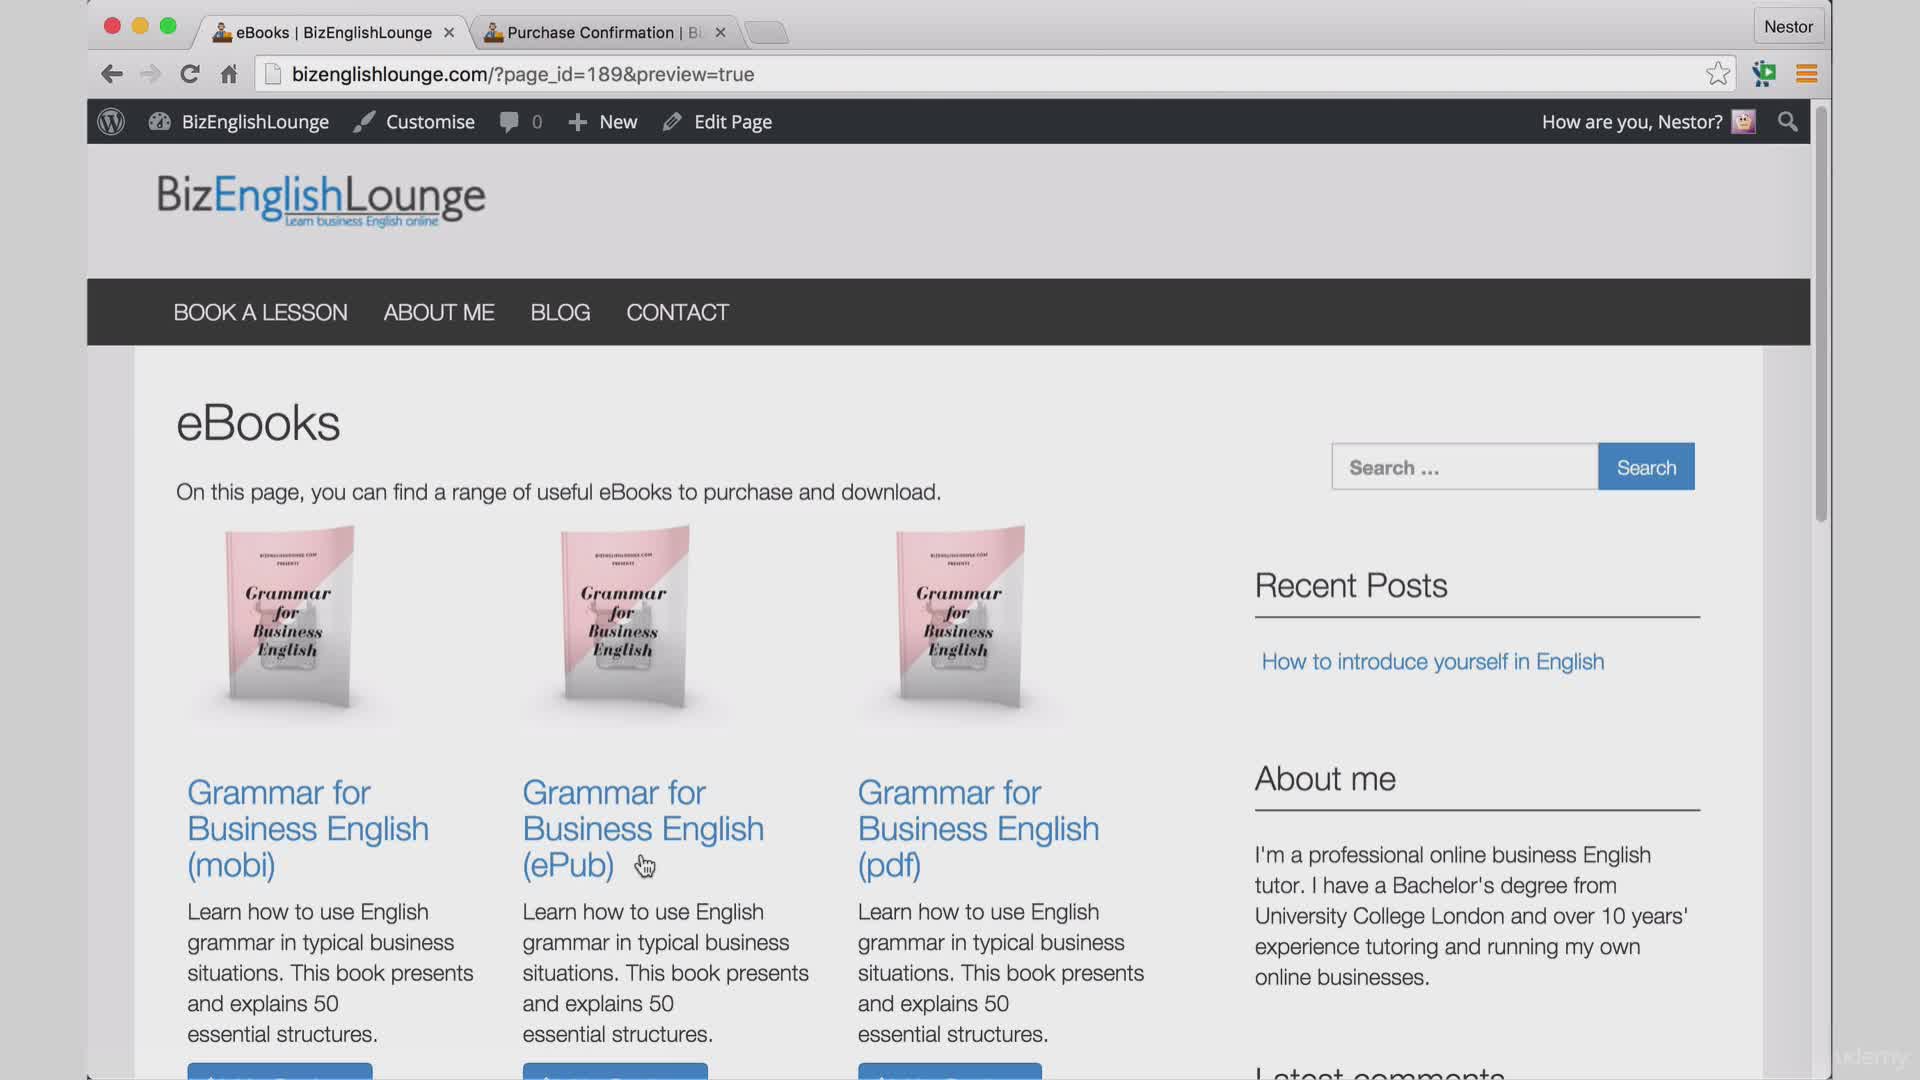Image resolution: width=1920 pixels, height=1080 pixels.
Task: Open Grammar for Business English (pdf) link
Action: click(x=978, y=829)
